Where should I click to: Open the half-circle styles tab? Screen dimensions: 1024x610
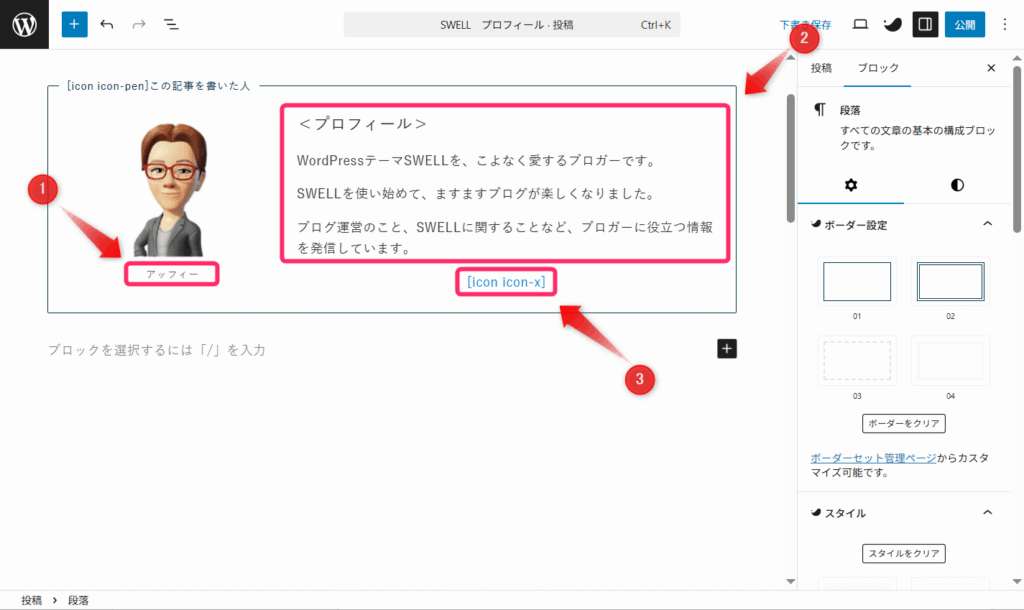pyautogui.click(x=957, y=185)
